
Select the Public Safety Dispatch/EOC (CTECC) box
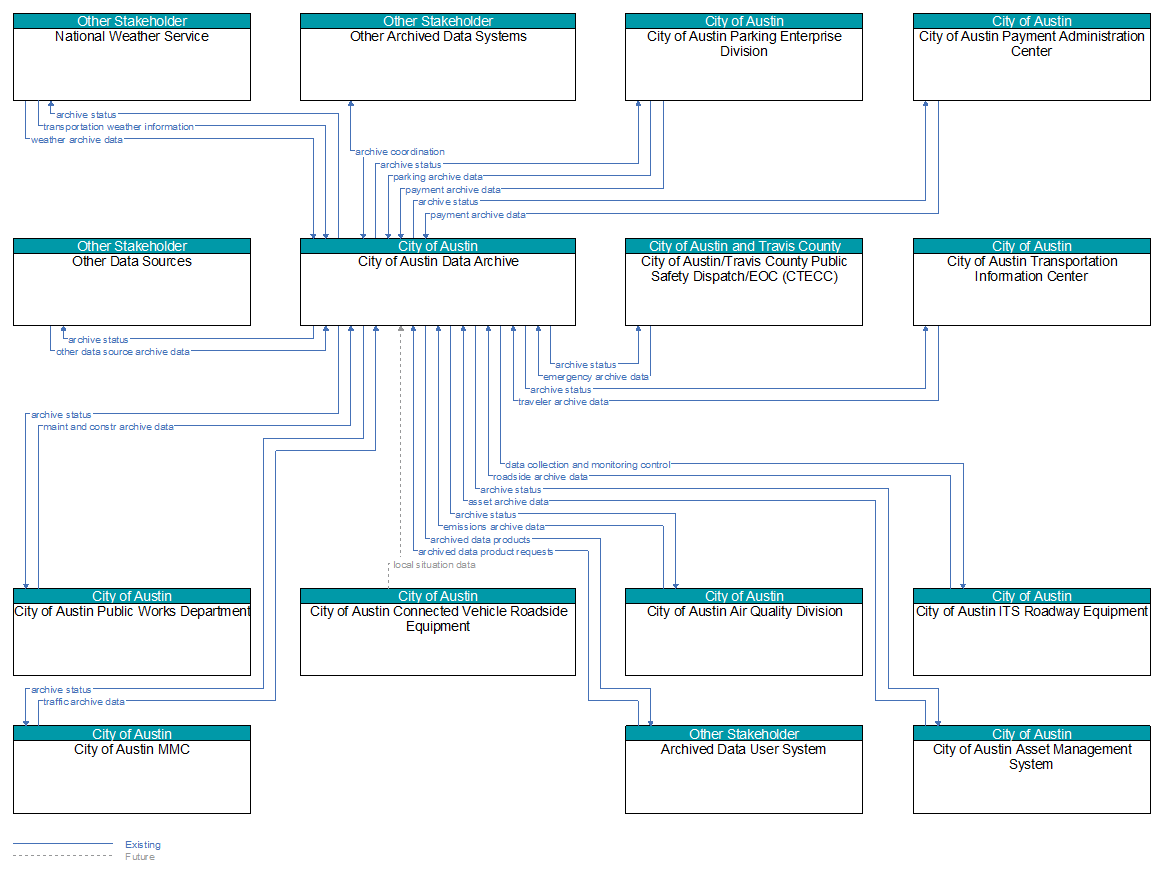(x=743, y=282)
